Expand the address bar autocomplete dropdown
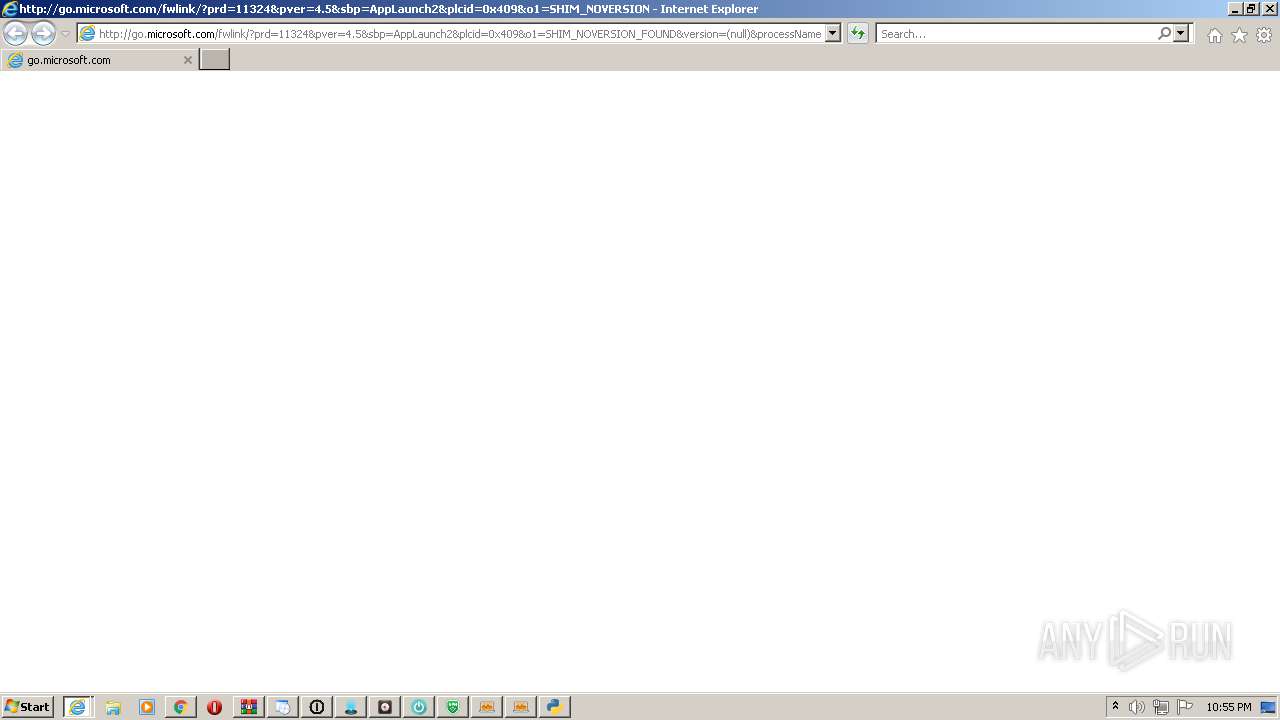The width and height of the screenshot is (1280, 720). click(832, 34)
